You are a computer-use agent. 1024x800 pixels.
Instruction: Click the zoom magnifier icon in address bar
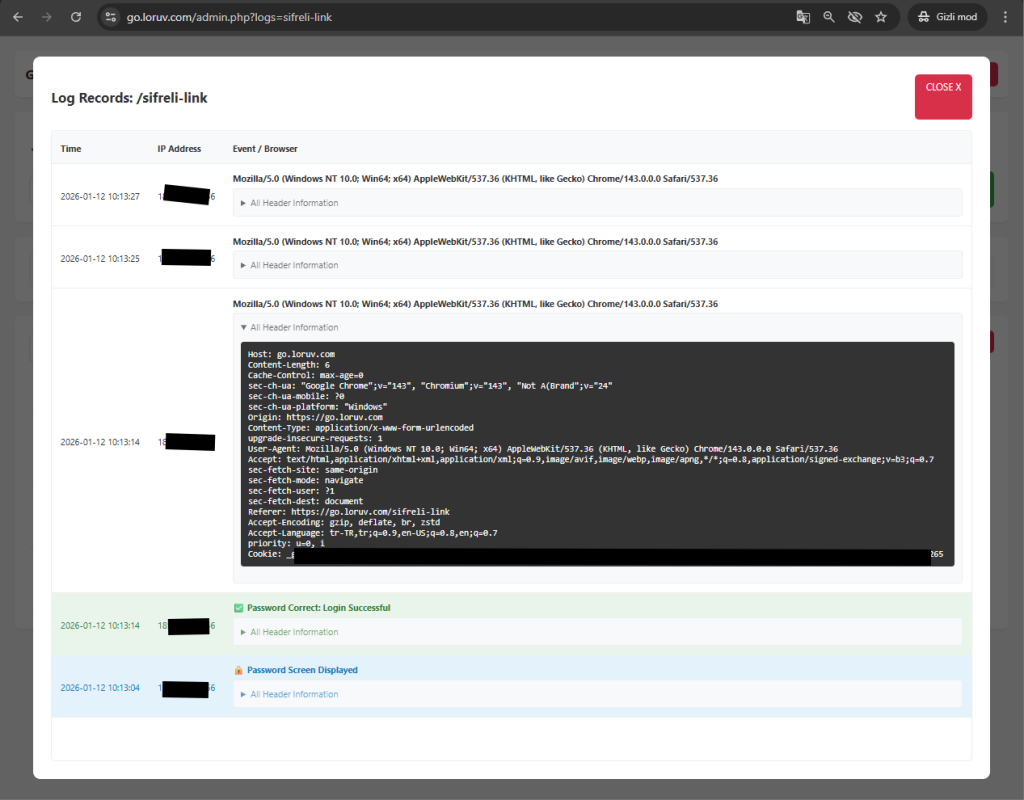pos(828,17)
